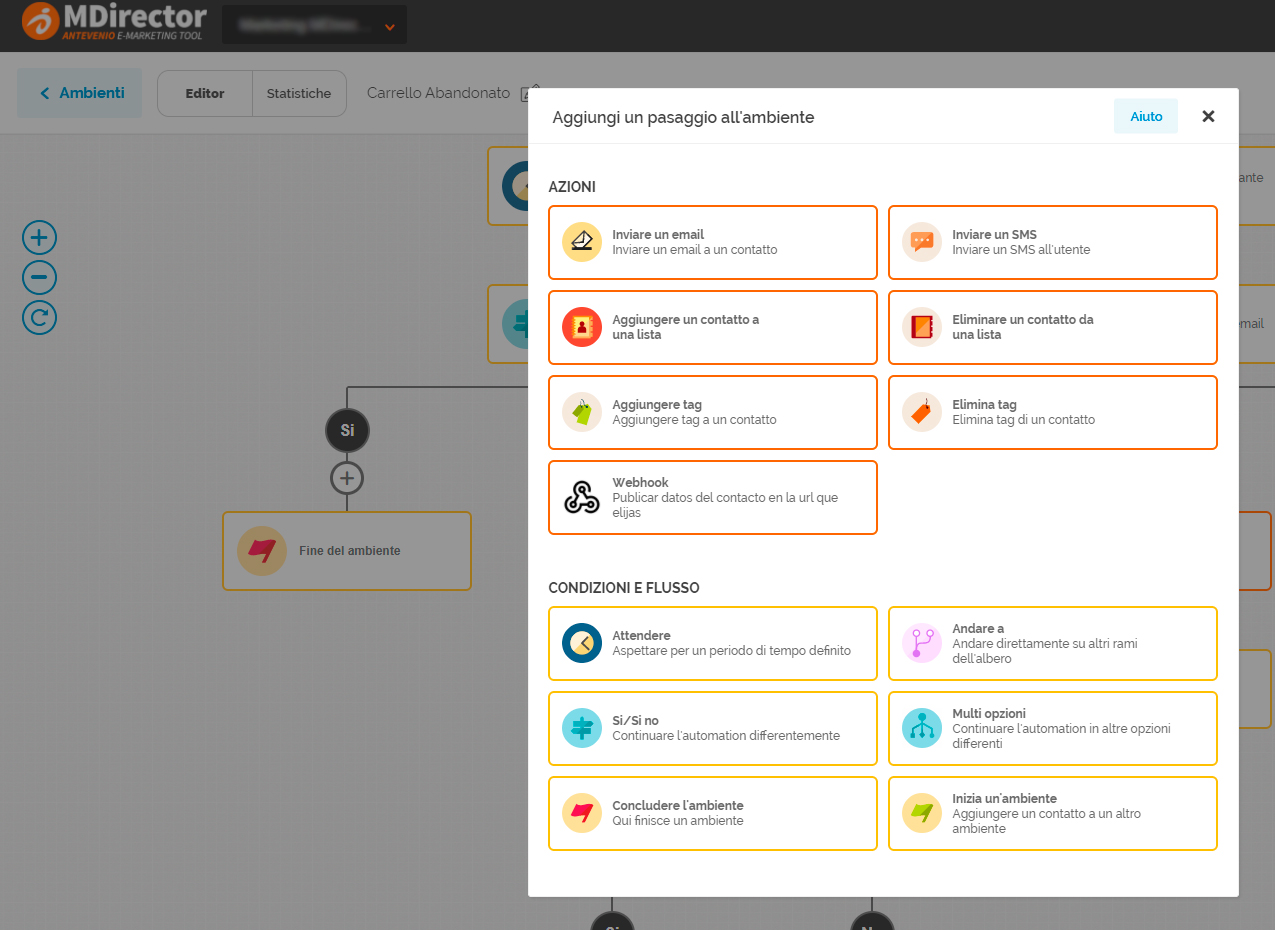1275x930 pixels.
Task: Choose the Multi opzioni hierarchy icon
Action: 921,728
